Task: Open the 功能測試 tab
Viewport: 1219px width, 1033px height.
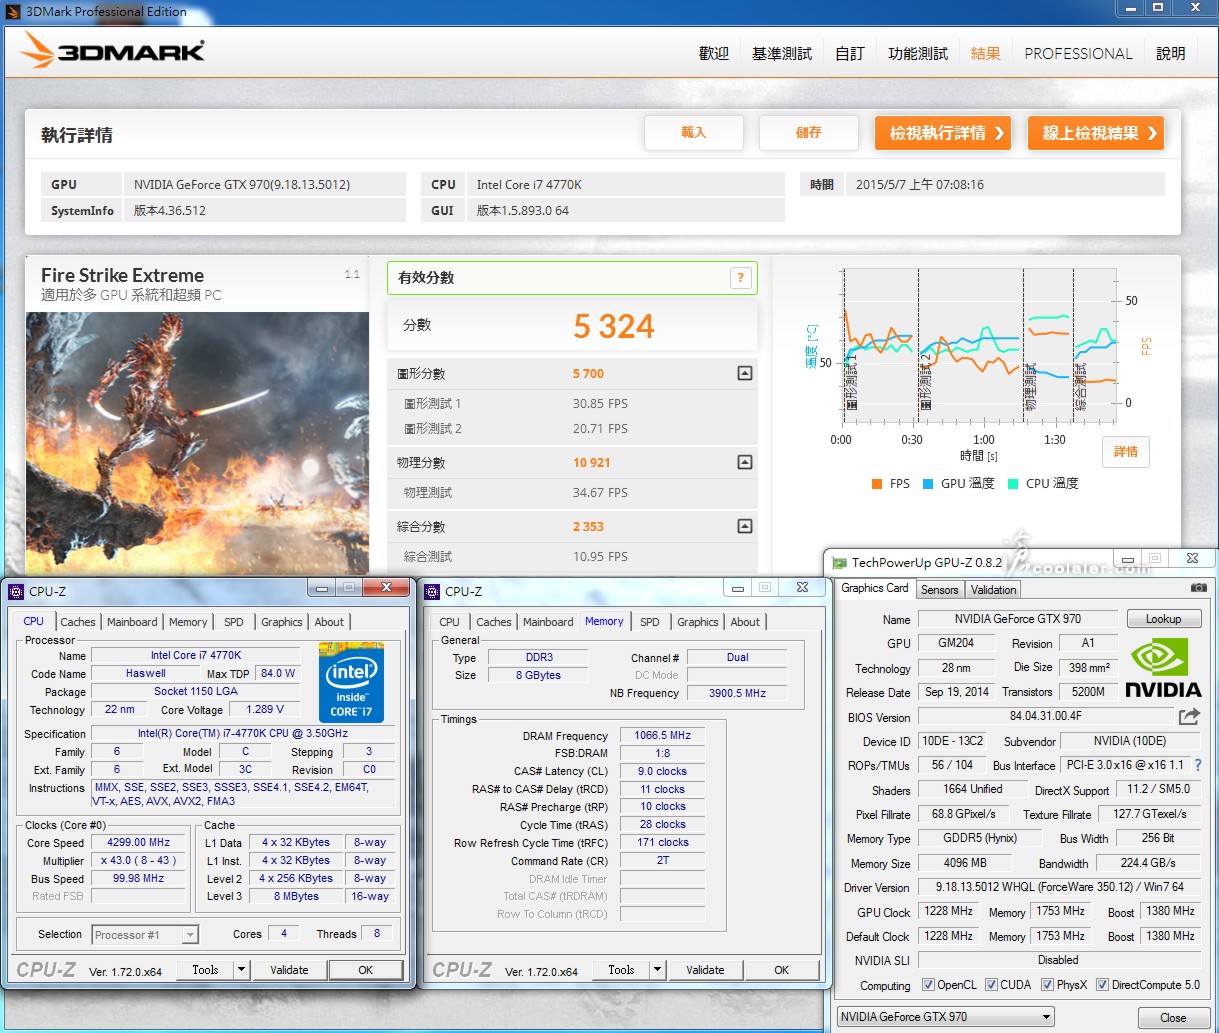Action: [918, 53]
